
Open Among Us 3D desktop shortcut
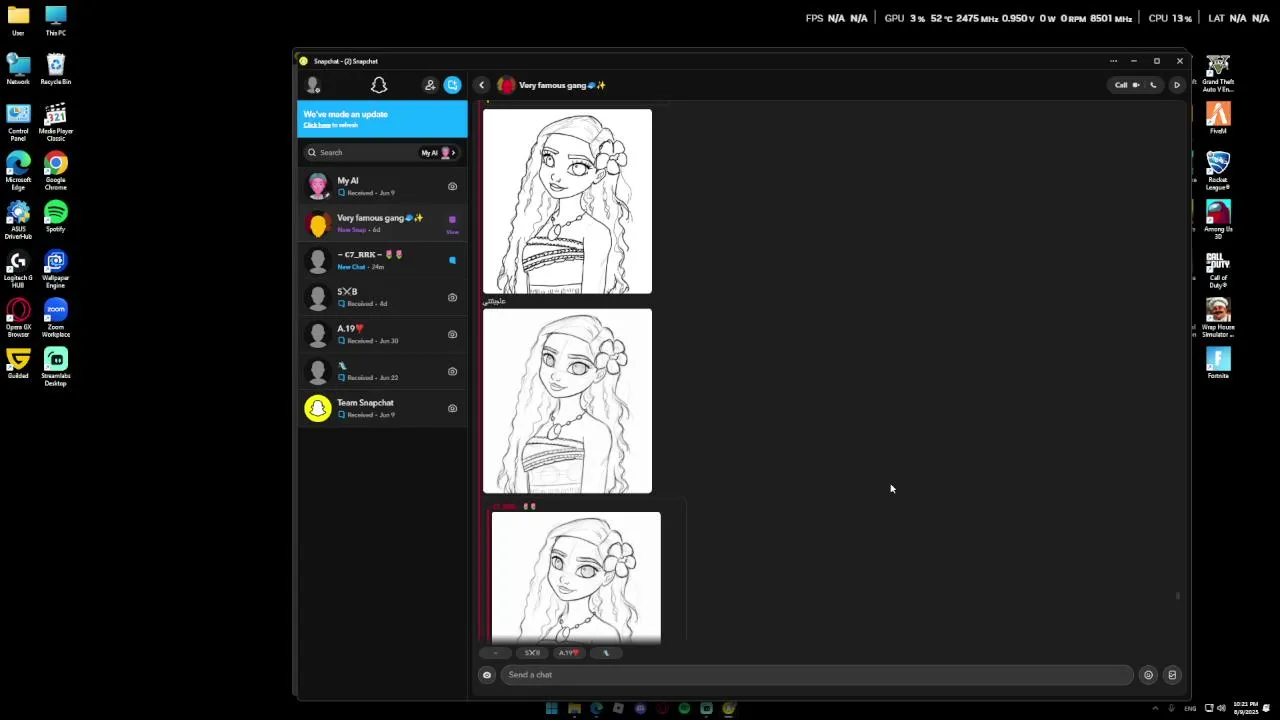tap(1218, 220)
